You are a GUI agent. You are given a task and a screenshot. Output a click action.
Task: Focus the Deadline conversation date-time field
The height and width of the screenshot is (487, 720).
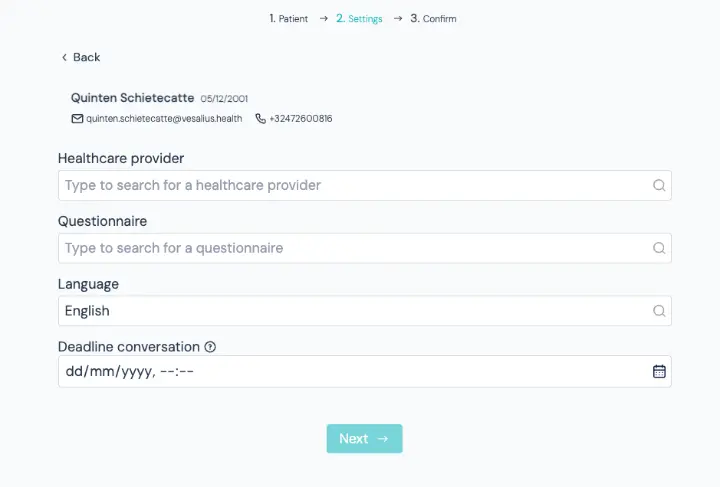coord(365,371)
